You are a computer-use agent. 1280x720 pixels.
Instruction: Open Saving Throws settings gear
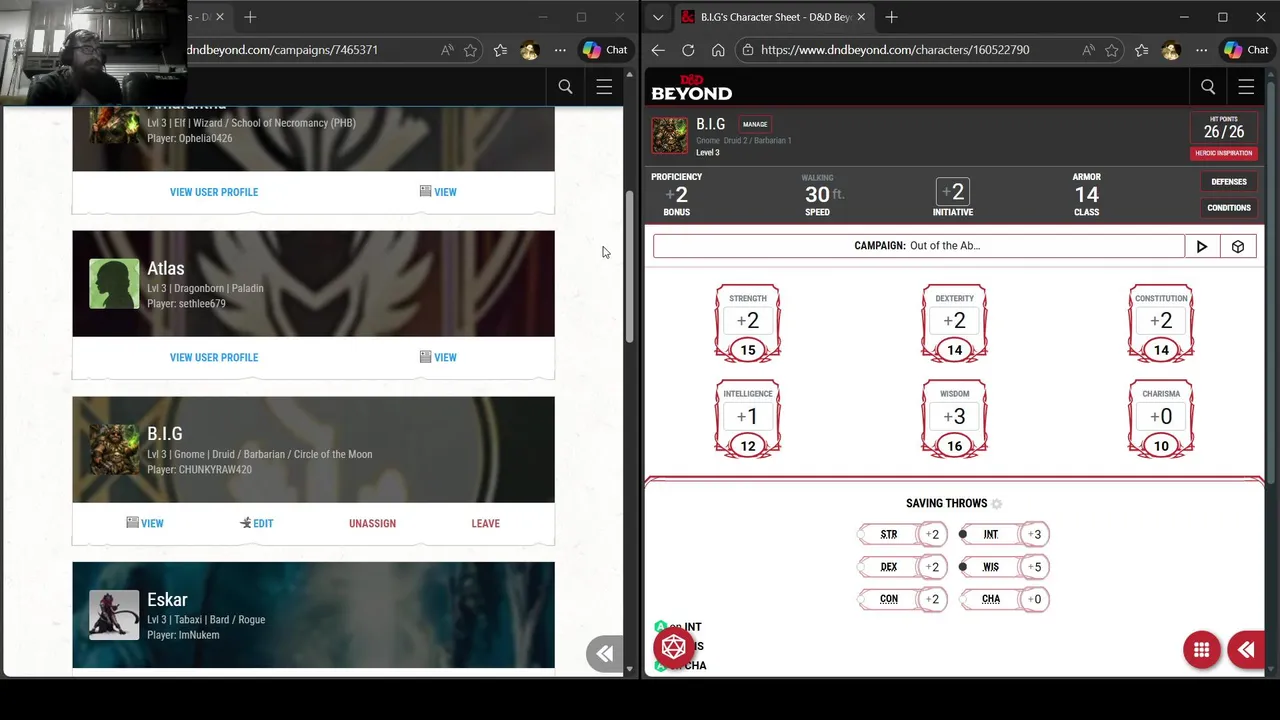[996, 504]
